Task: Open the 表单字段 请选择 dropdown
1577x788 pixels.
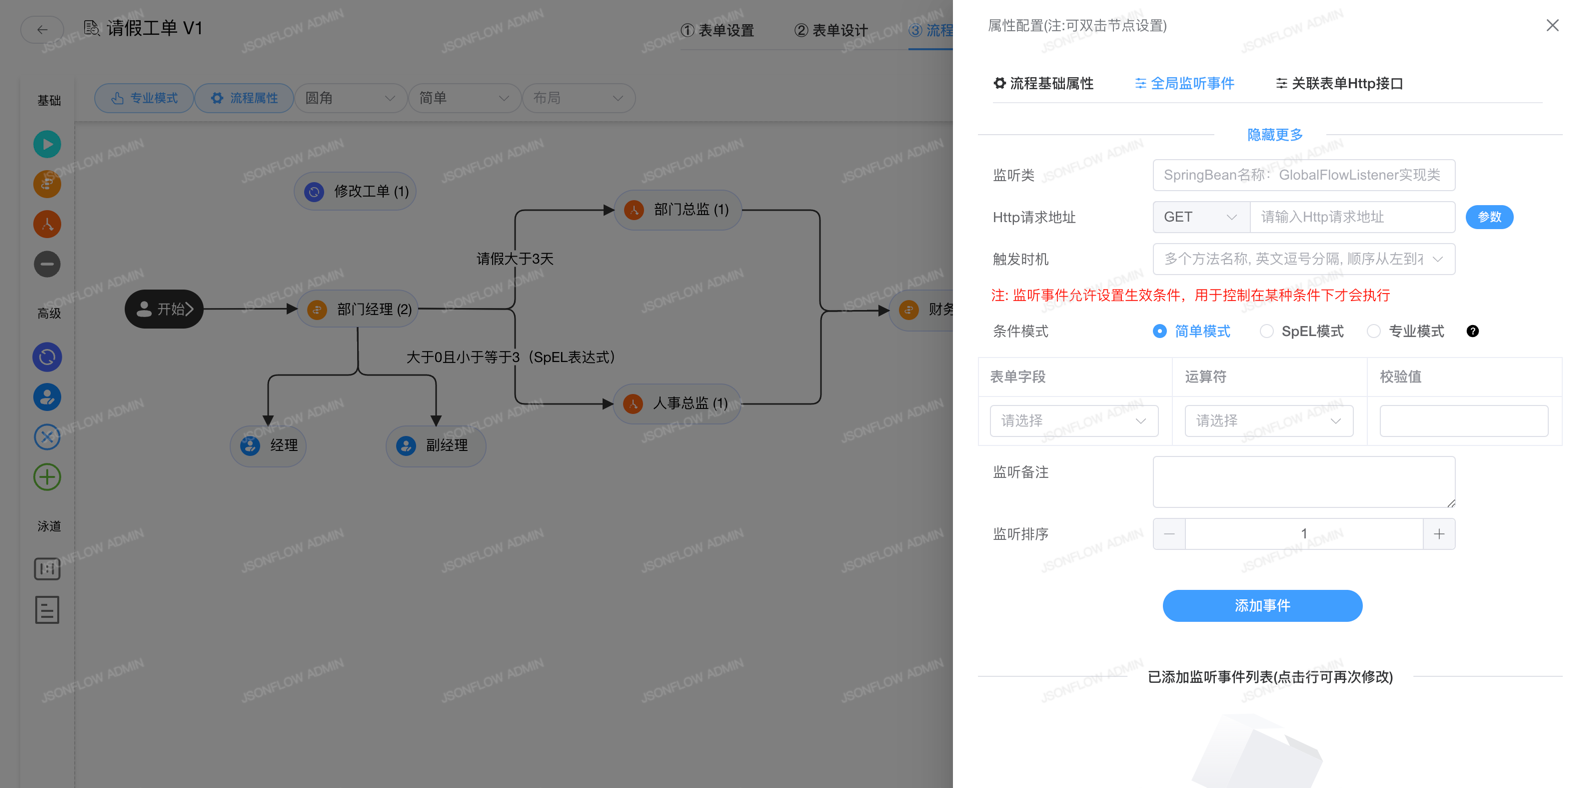Action: (x=1073, y=421)
